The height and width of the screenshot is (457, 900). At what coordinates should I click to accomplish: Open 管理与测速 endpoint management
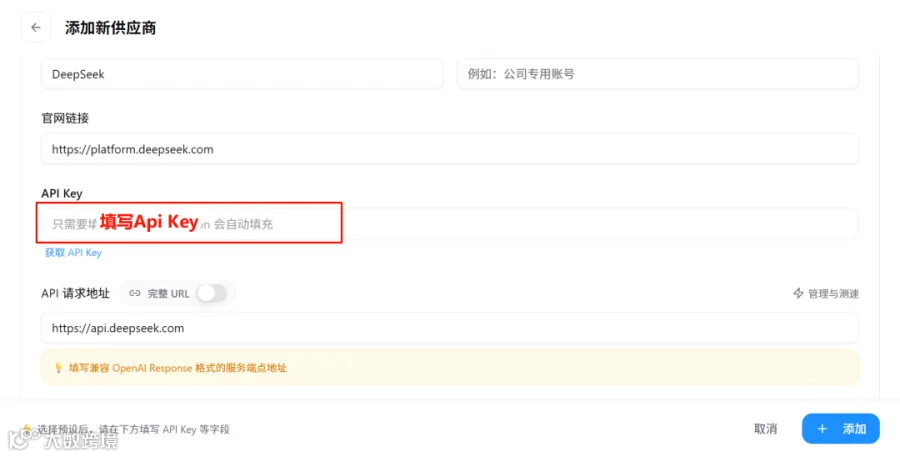coord(826,293)
